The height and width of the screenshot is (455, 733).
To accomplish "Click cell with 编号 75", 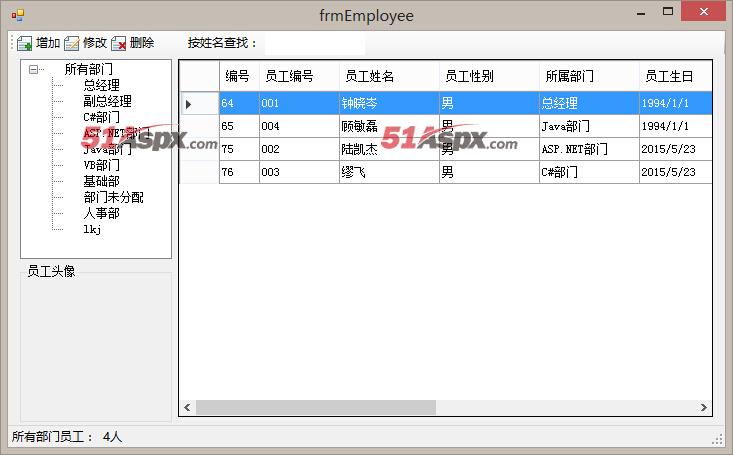I will pos(239,149).
